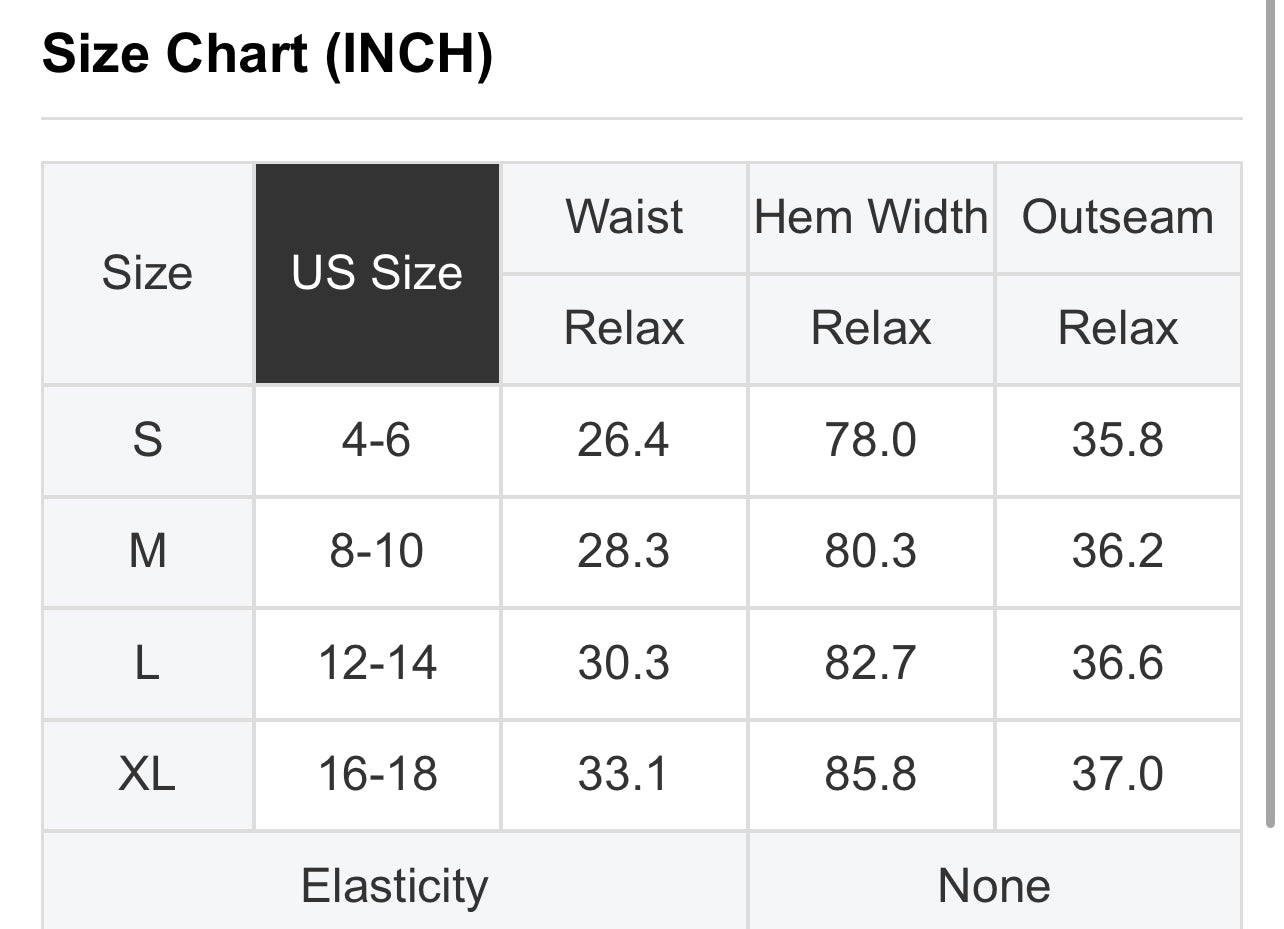Image resolution: width=1284 pixels, height=929 pixels.
Task: Click the US size 16-18 cell
Action: [377, 774]
